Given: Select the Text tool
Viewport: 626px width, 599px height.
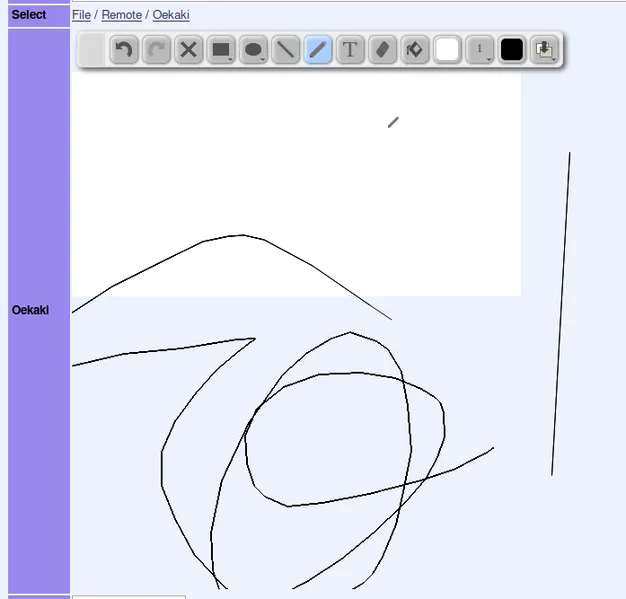Looking at the screenshot, I should [x=350, y=50].
